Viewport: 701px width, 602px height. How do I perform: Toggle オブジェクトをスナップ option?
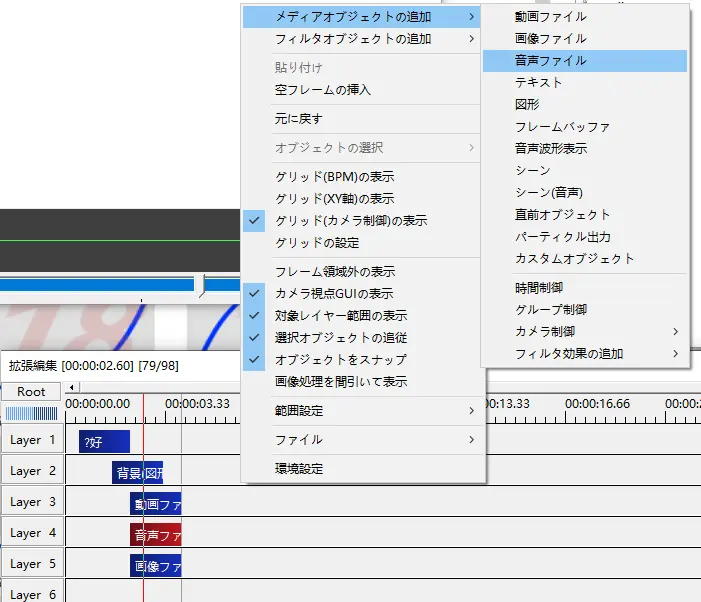pyautogui.click(x=339, y=360)
